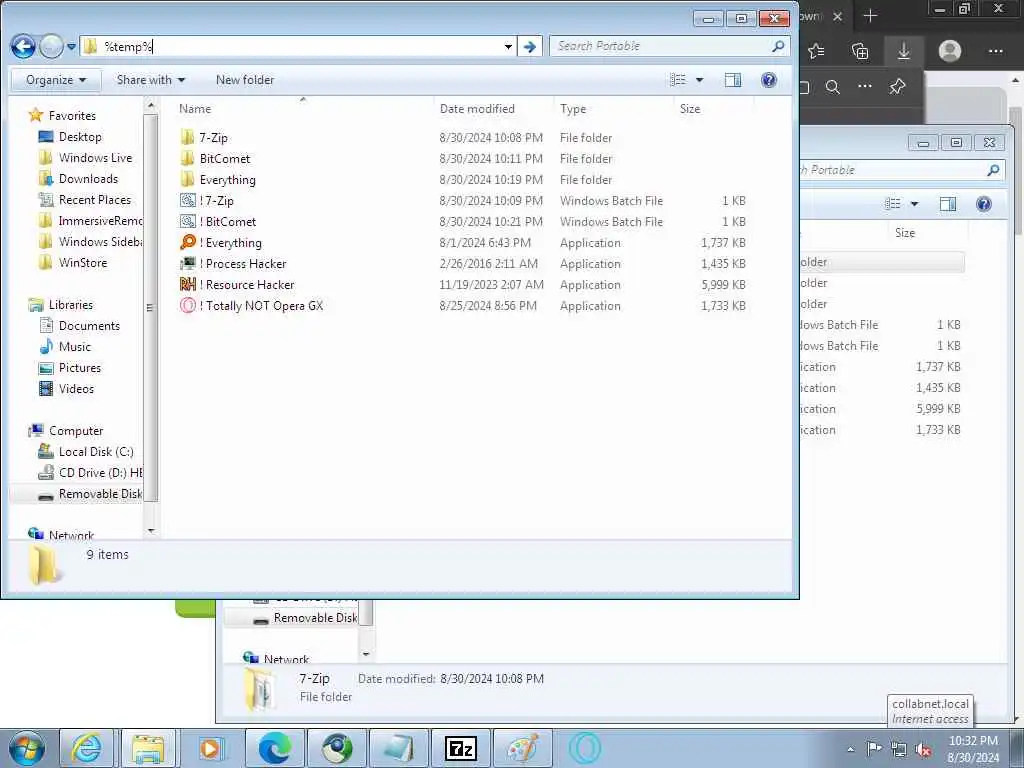Open 7-Zip from the taskbar
This screenshot has width=1024, height=768.
point(461,748)
